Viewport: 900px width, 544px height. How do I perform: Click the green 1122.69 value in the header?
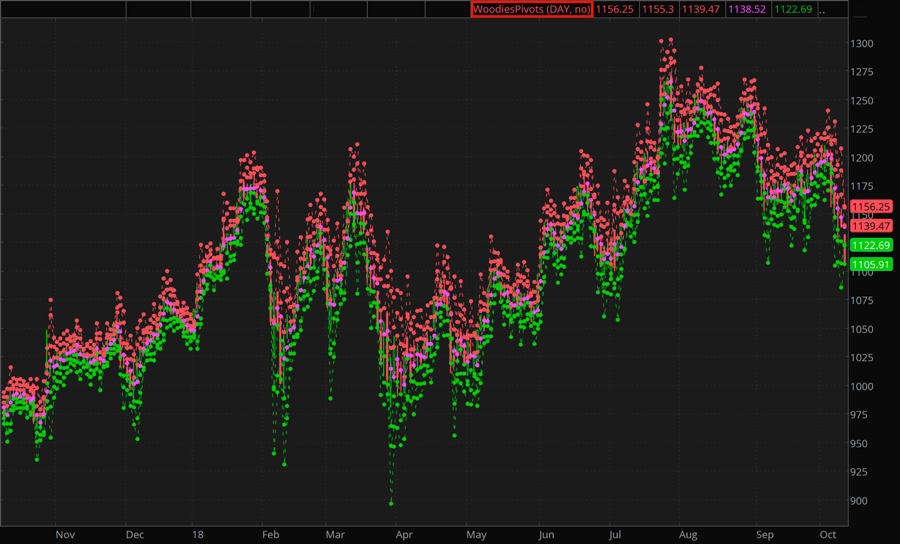coord(792,9)
